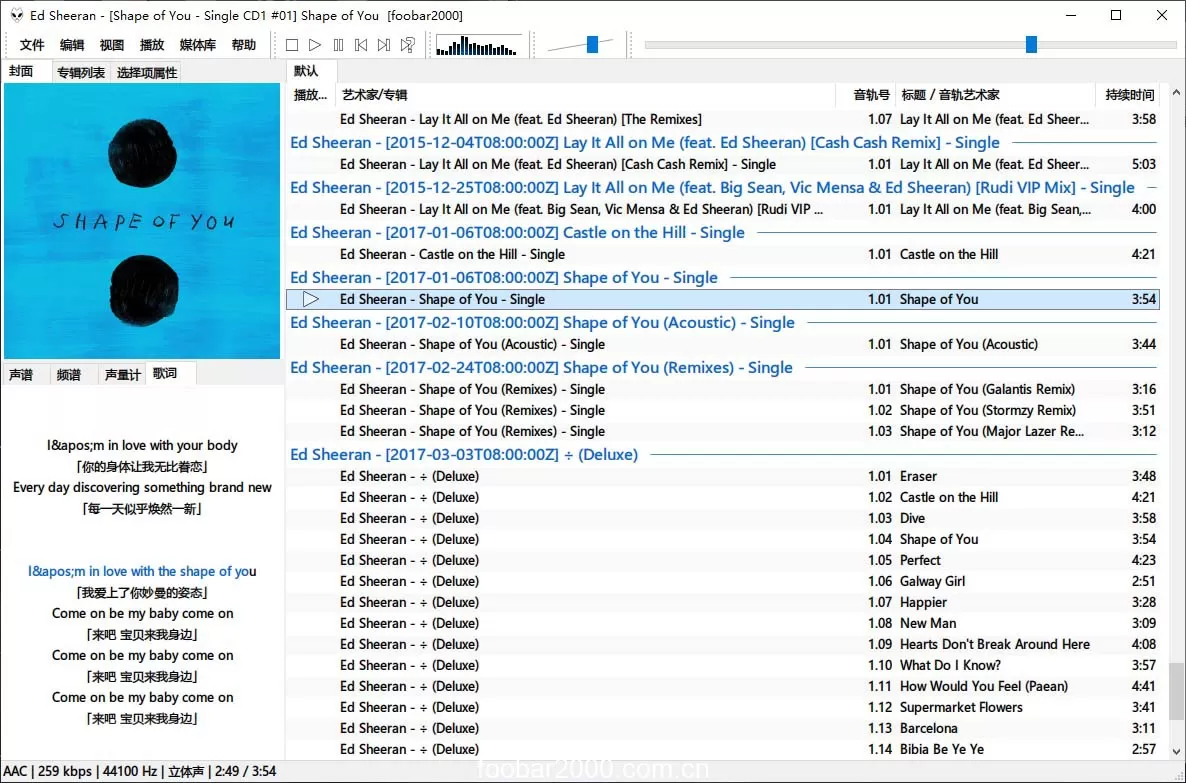Select the album header Shape of You (Acoustic) - Single

(x=542, y=322)
